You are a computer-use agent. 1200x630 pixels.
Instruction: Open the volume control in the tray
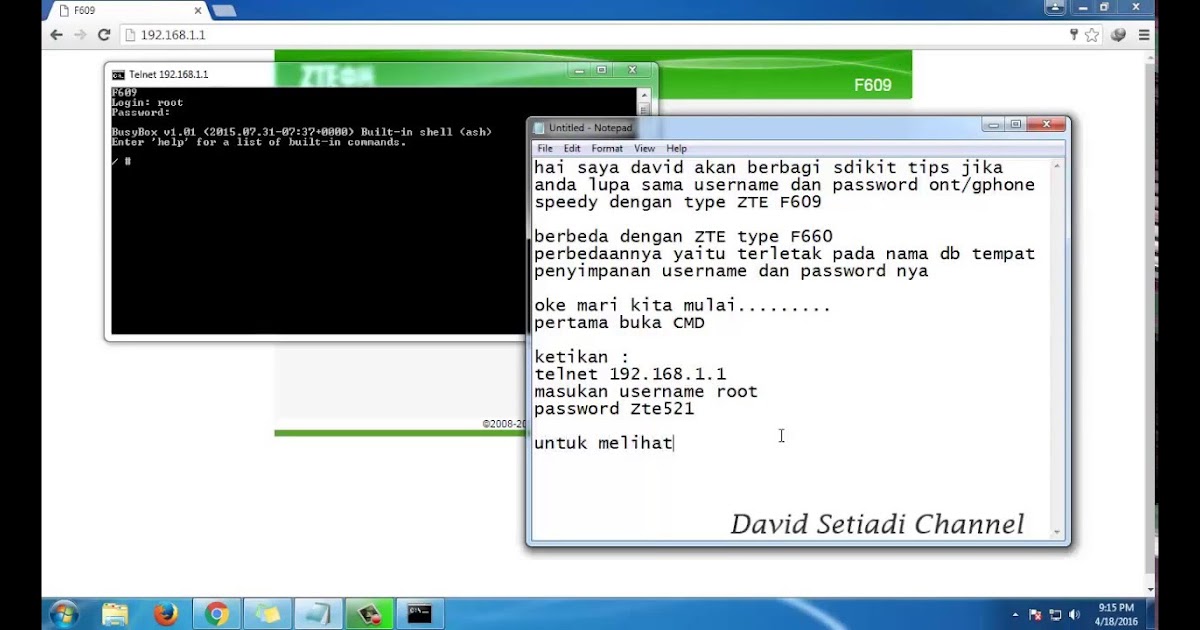tap(1075, 614)
